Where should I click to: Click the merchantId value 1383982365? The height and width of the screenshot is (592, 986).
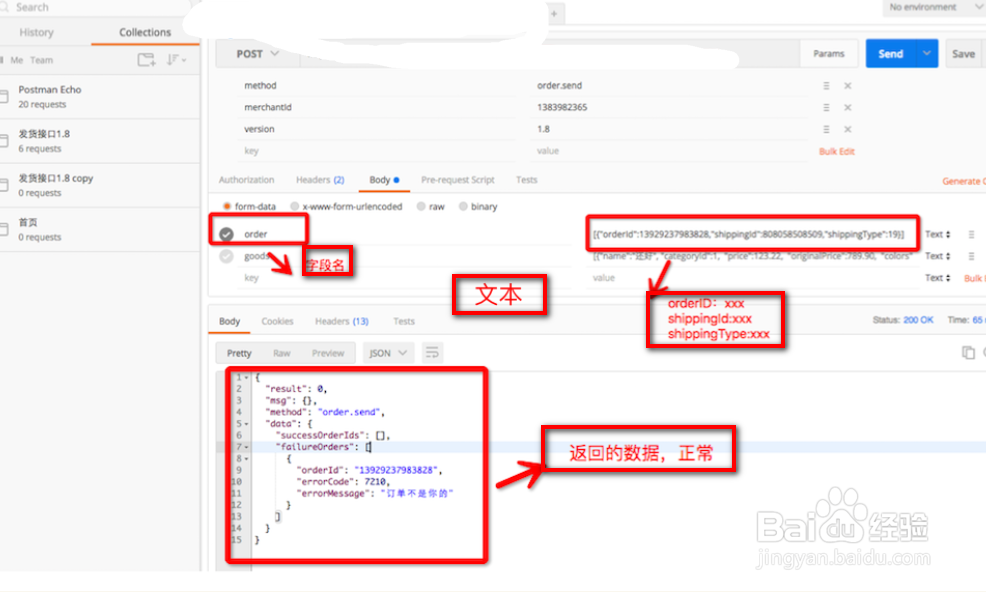[562, 108]
